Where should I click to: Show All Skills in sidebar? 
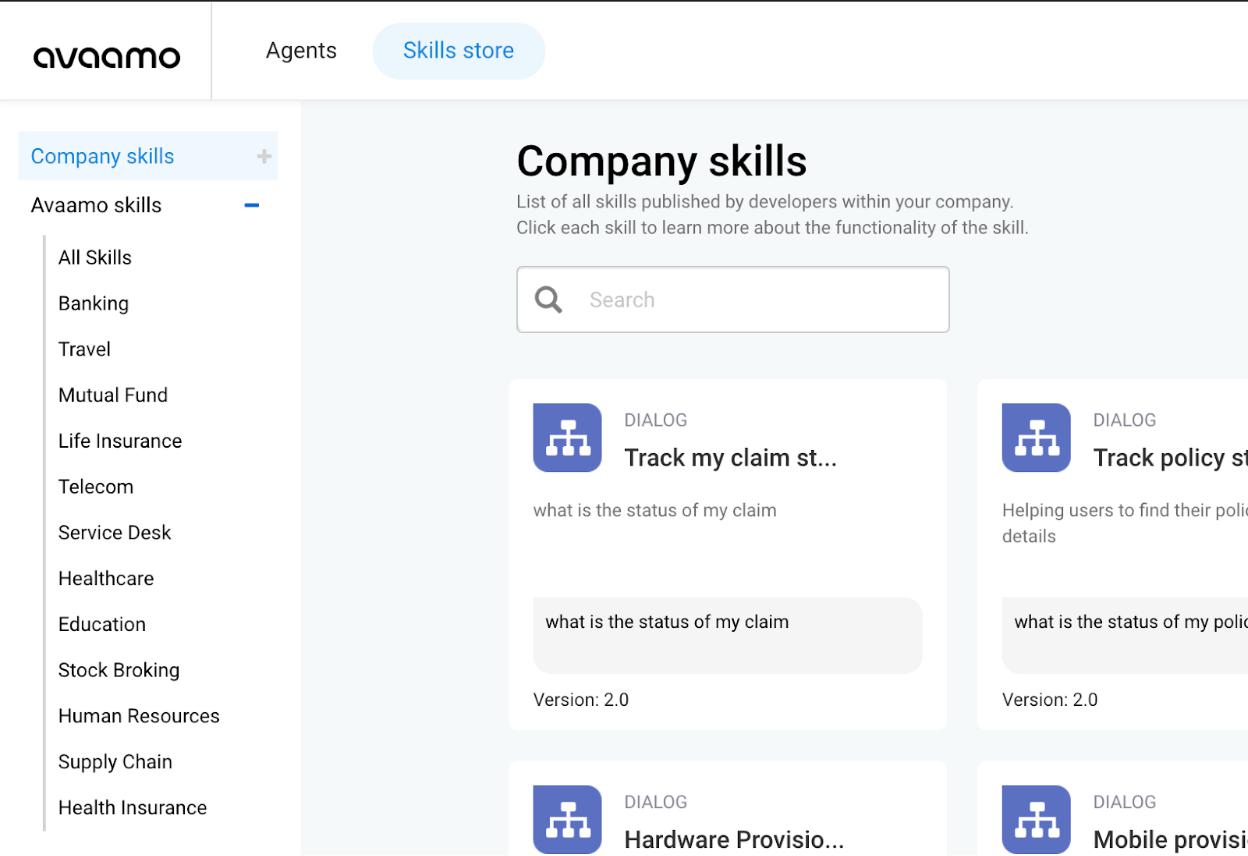pos(95,257)
